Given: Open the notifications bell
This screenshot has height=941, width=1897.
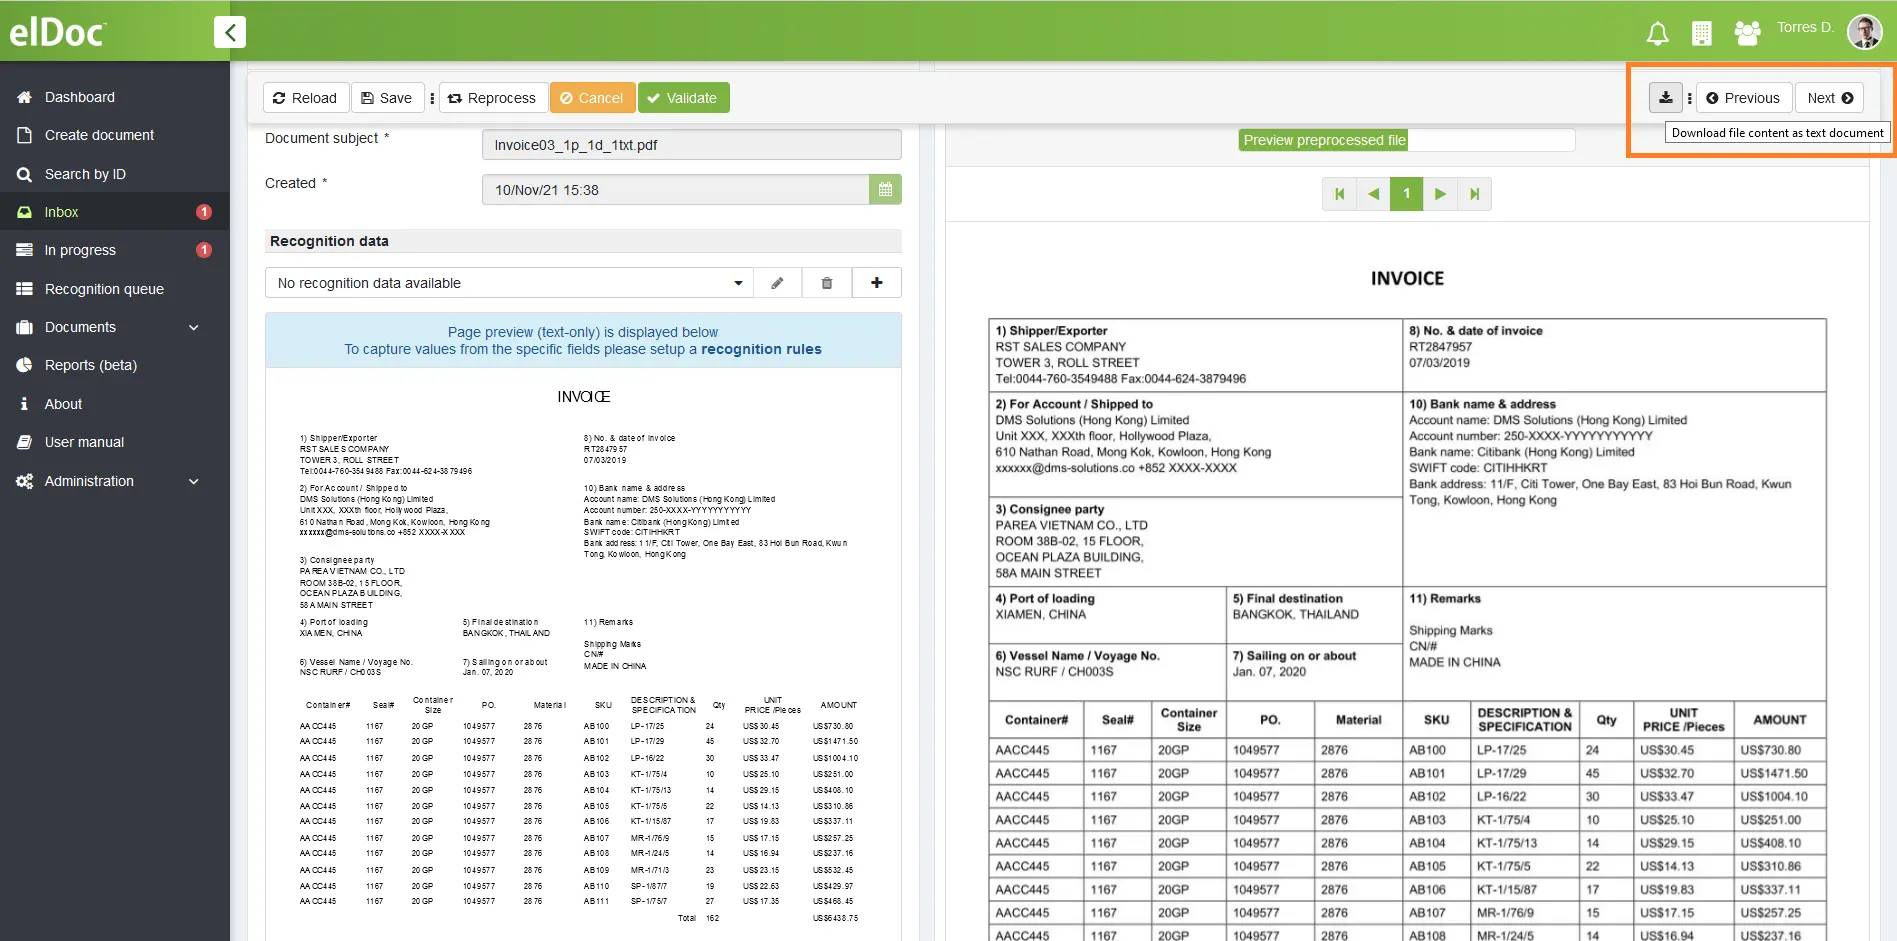Looking at the screenshot, I should click(1657, 34).
